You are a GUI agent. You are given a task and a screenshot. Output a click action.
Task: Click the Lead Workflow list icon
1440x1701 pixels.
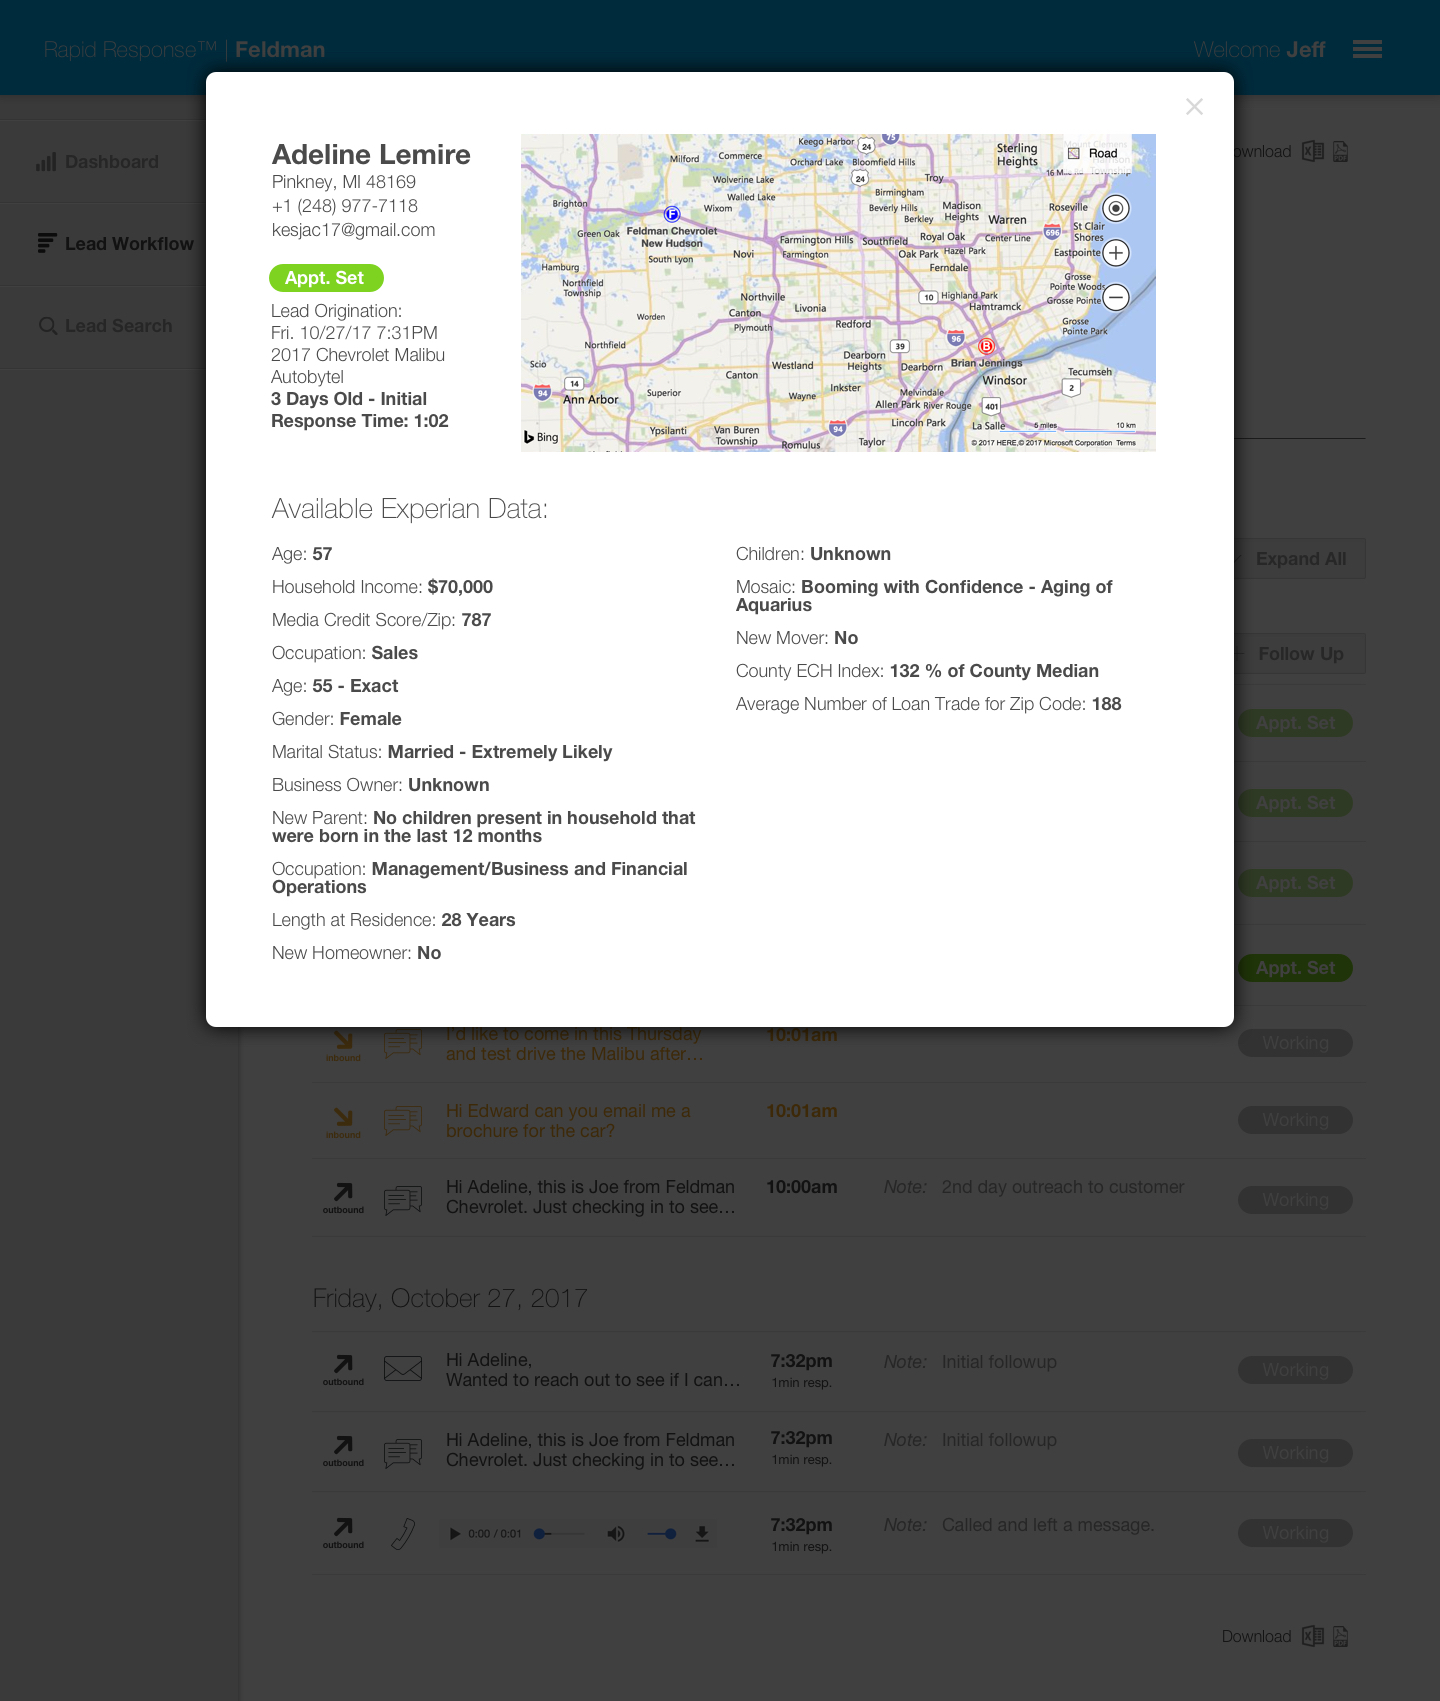pos(47,243)
